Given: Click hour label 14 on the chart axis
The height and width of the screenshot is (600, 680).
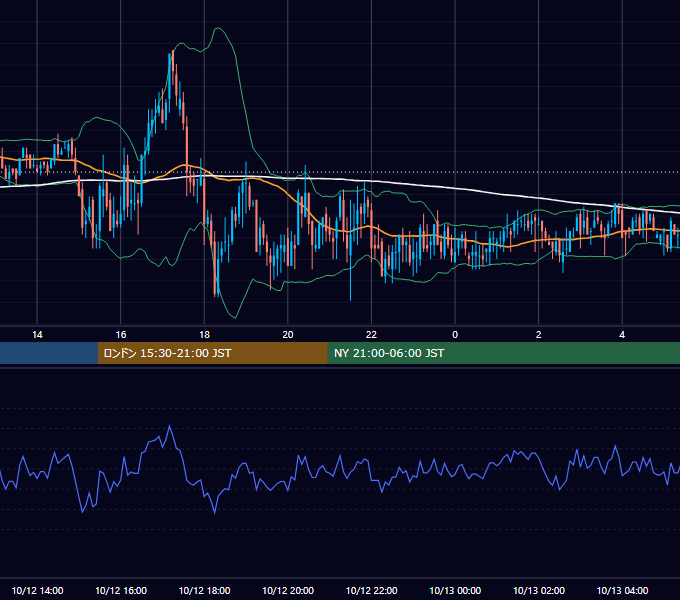Looking at the screenshot, I should (37, 335).
